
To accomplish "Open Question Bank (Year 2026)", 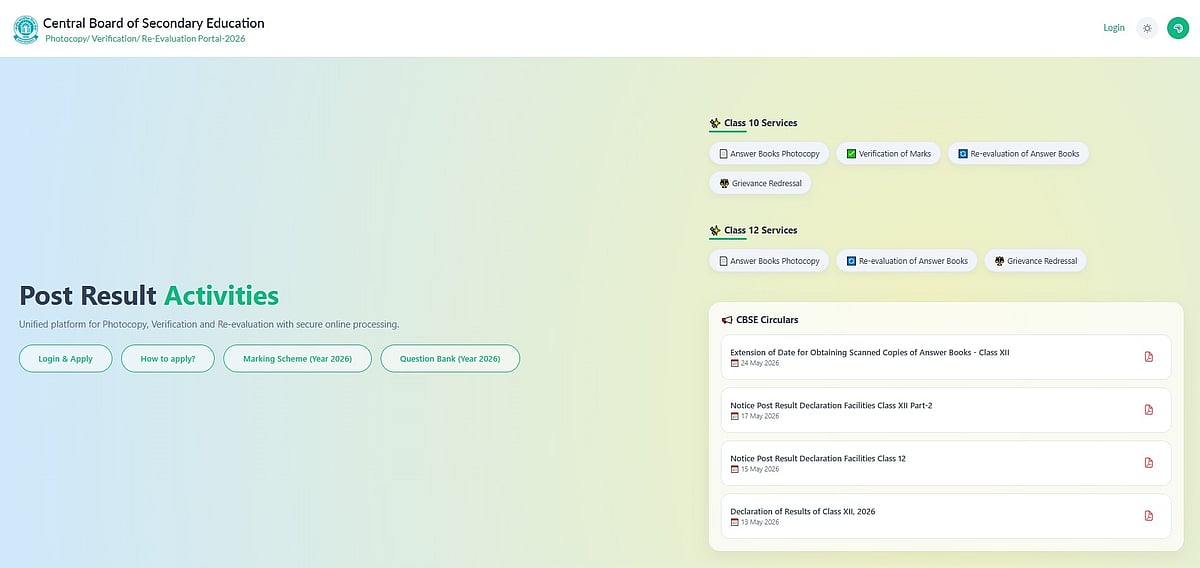I will [x=450, y=358].
